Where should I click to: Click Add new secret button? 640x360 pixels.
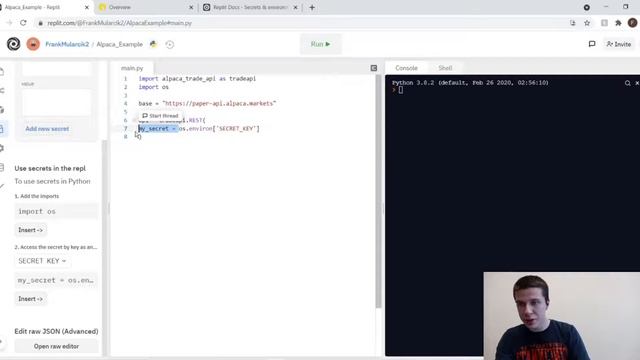pyautogui.click(x=47, y=129)
